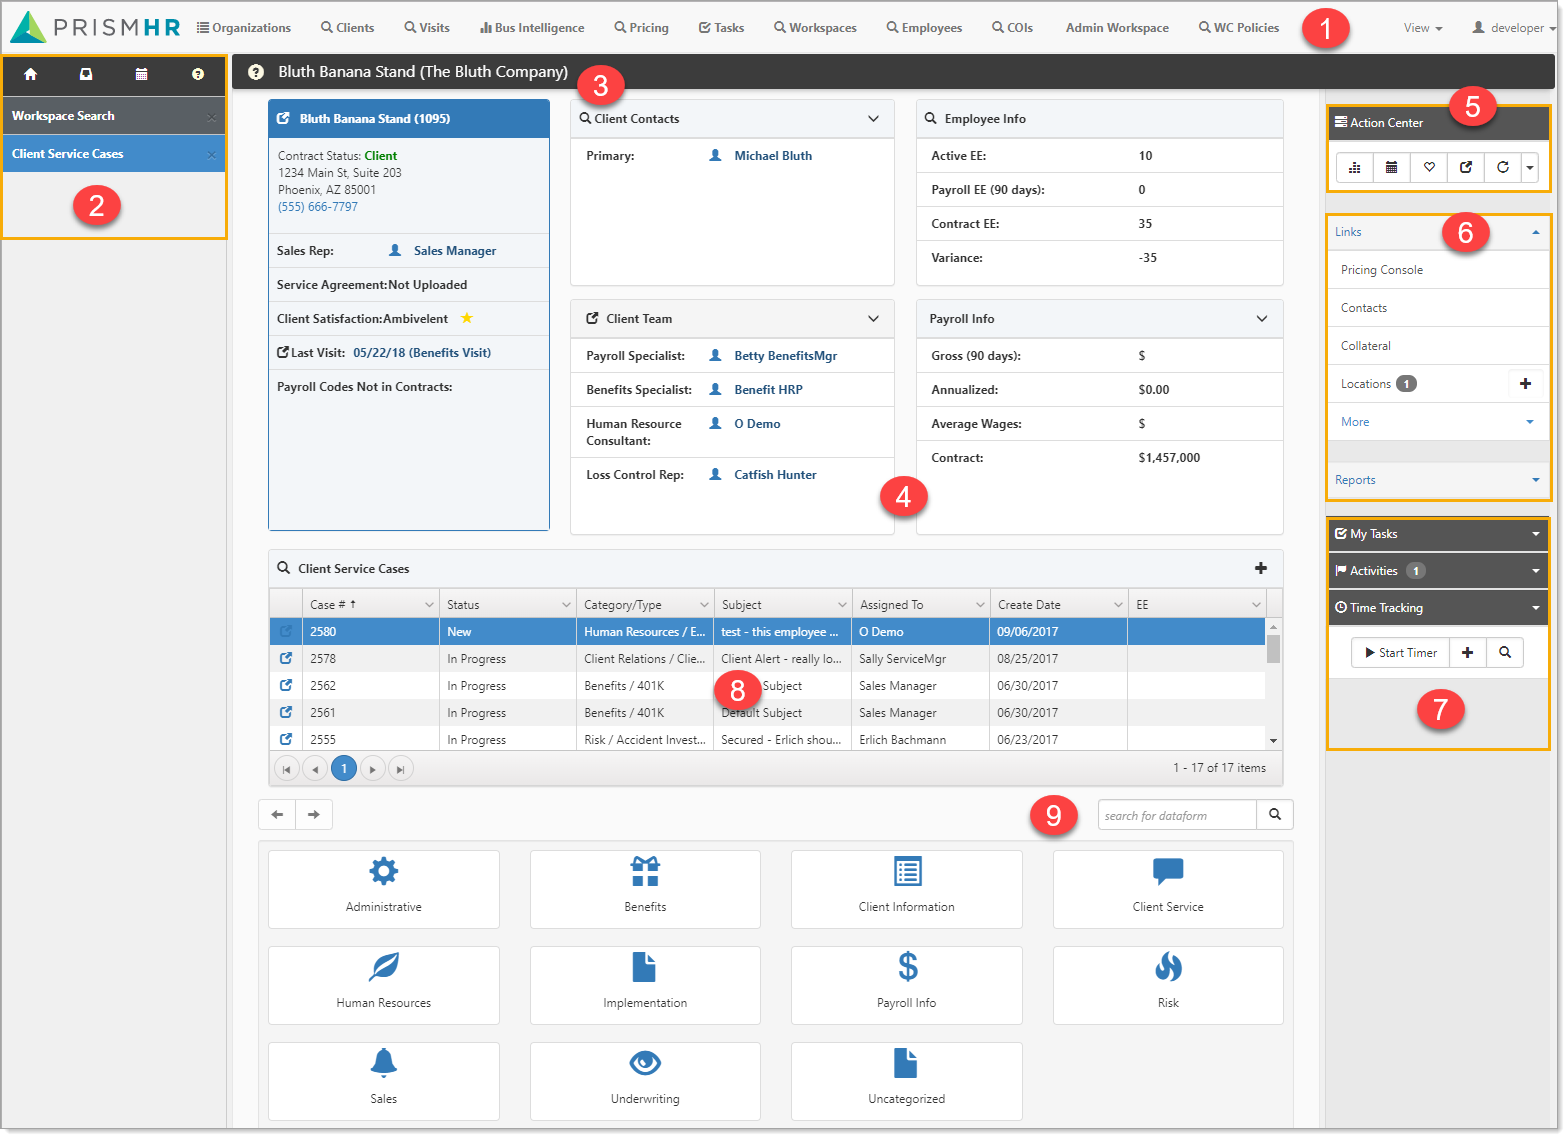Go to next page of service cases

pos(372,769)
